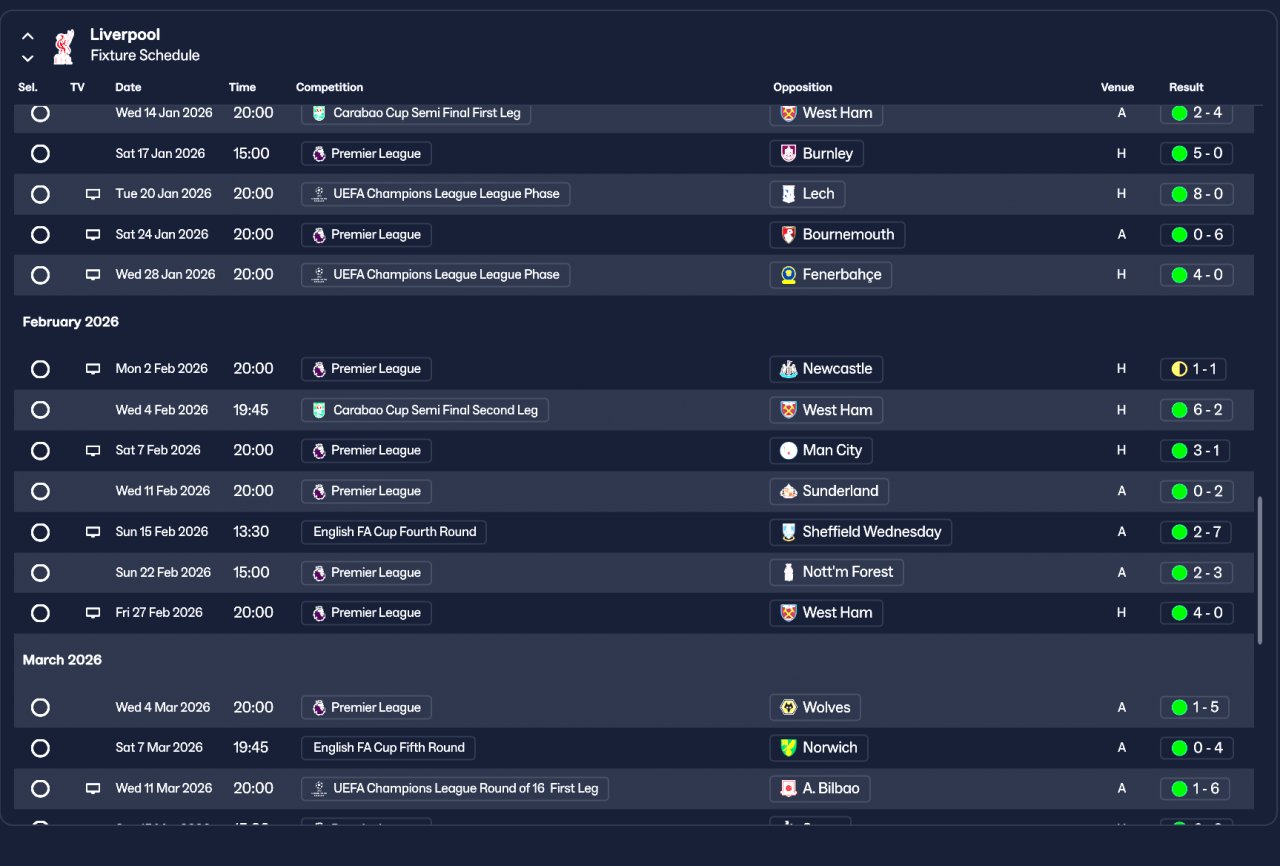Click the Sheffield Wednesday club crest
This screenshot has width=1280, height=866.
[789, 532]
